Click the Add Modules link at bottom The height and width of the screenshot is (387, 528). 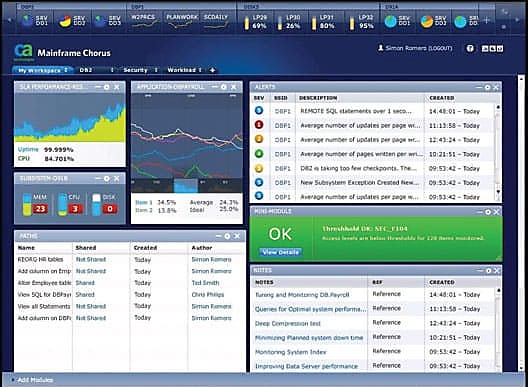[x=35, y=380]
